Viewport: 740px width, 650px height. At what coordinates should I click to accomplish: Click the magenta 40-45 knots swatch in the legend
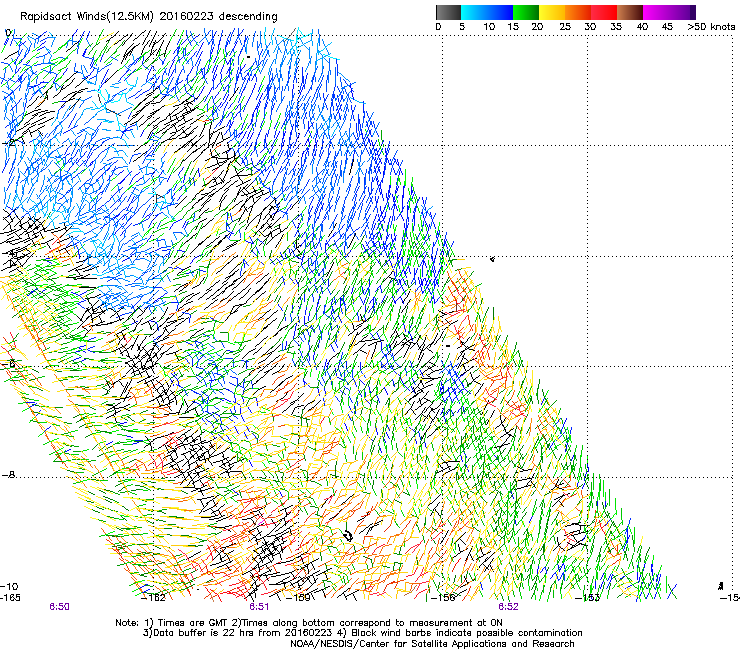tap(656, 12)
